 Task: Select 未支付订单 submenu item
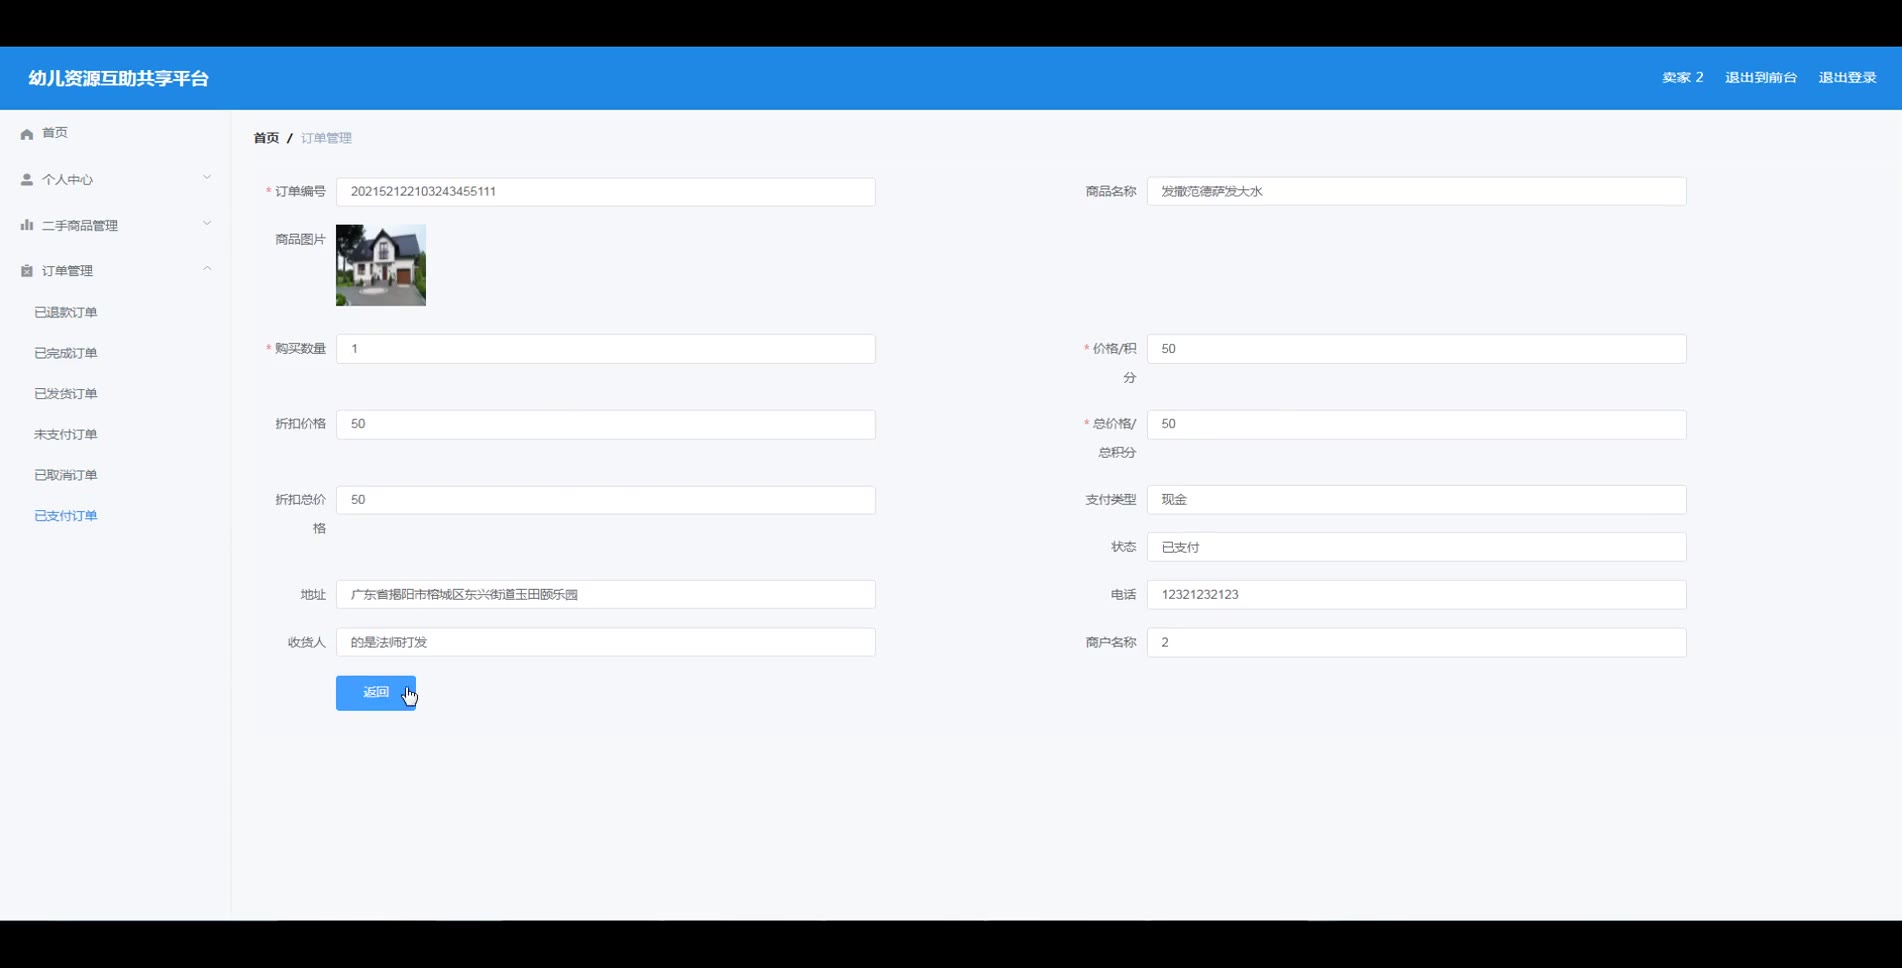[66, 435]
